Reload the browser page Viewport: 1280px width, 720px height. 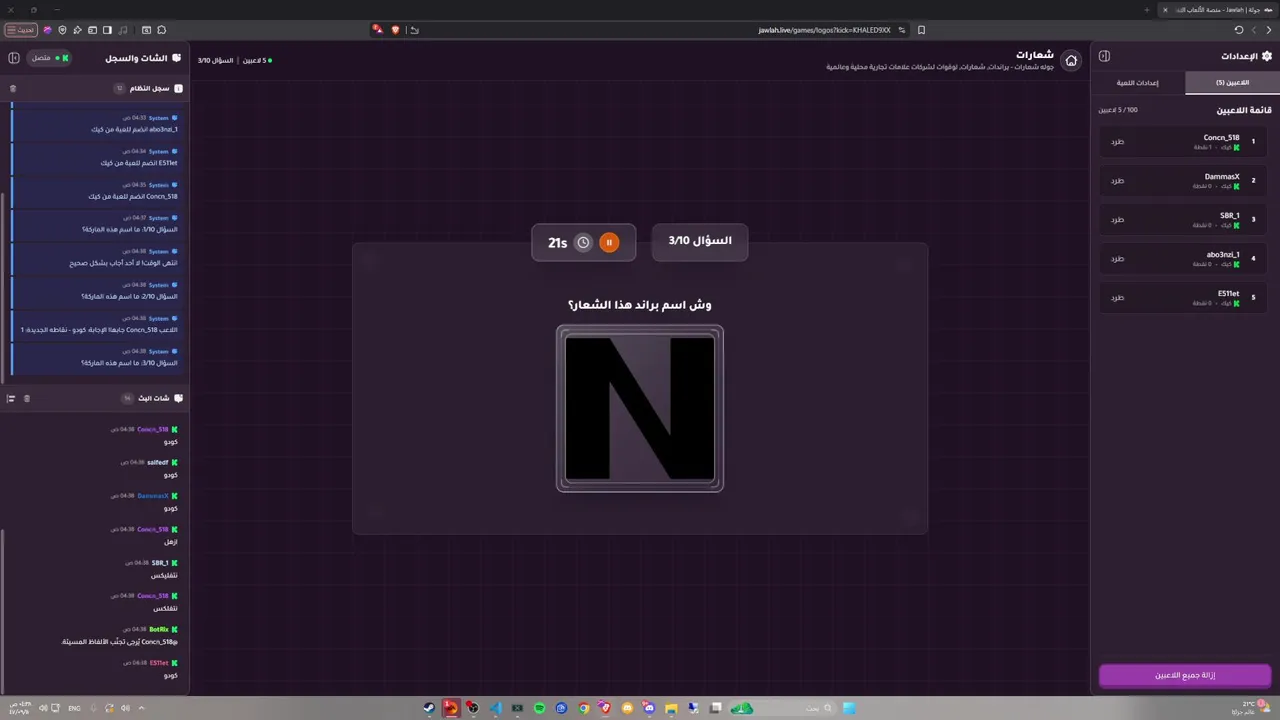[1239, 30]
